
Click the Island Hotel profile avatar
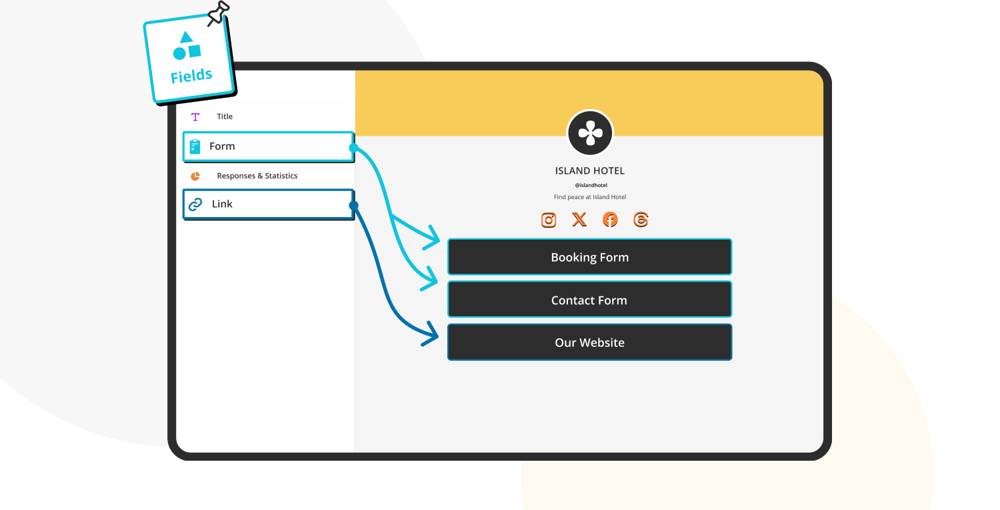point(590,133)
